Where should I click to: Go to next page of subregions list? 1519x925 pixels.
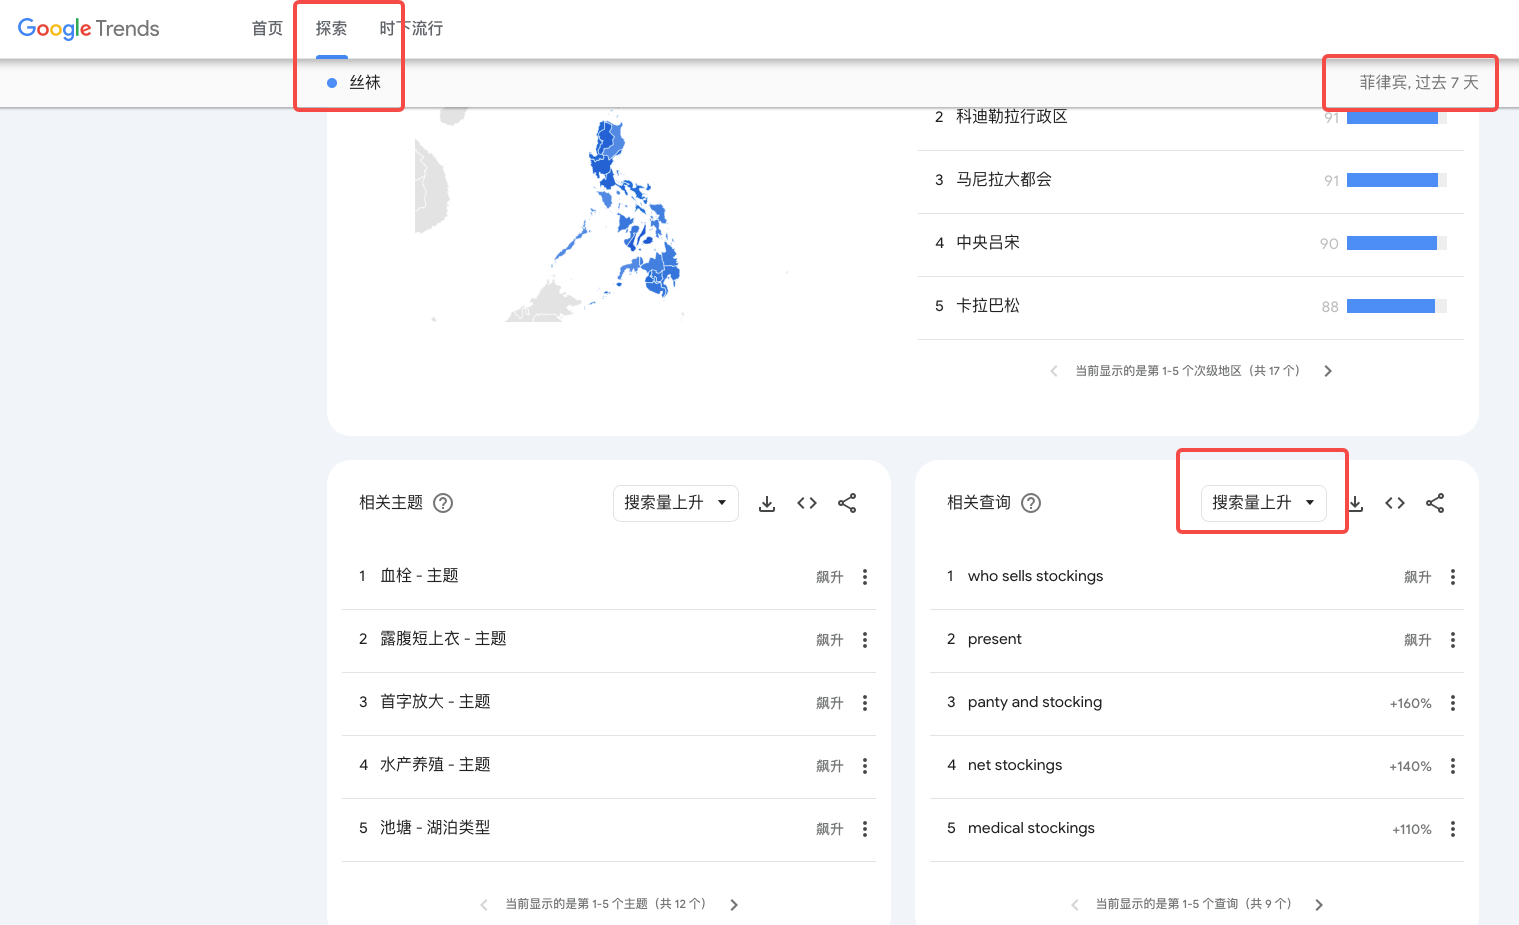(x=1328, y=371)
